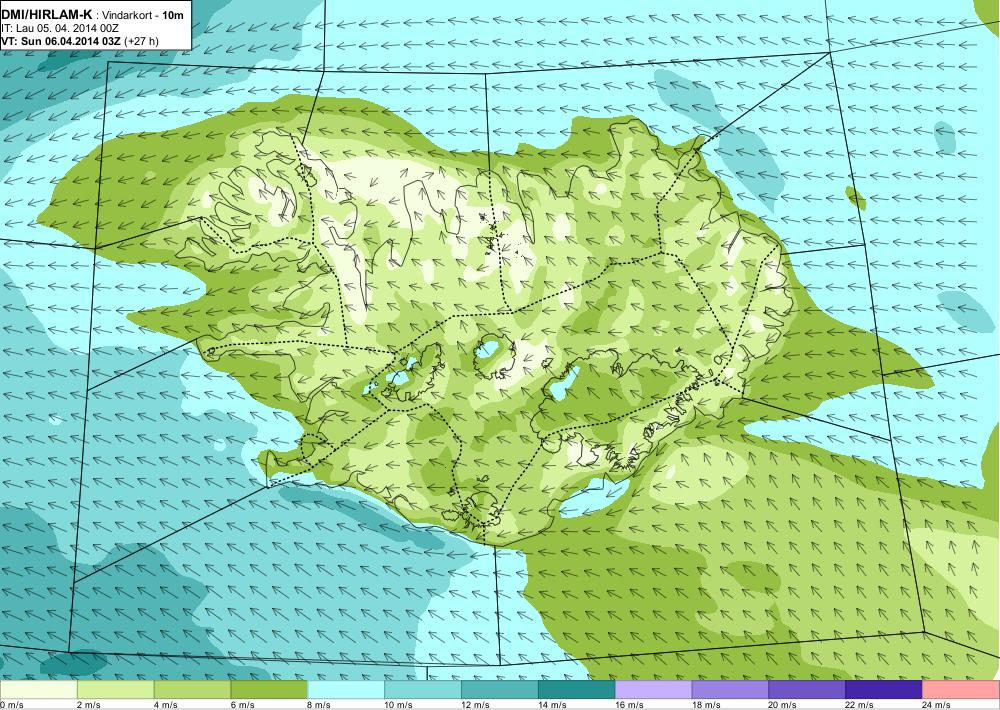Image resolution: width=1000 pixels, height=710 pixels.
Task: Click the "10 m/s" legend label
Action: (399, 705)
